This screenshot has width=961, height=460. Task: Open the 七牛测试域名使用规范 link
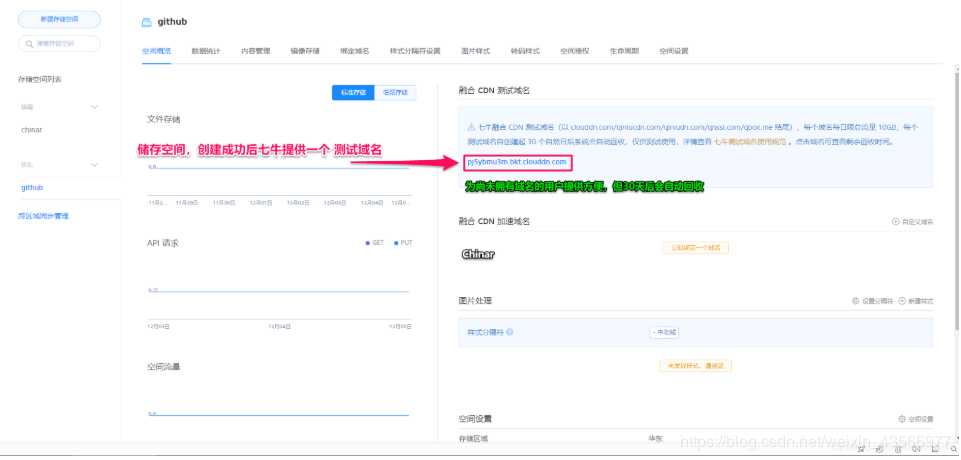coord(750,141)
